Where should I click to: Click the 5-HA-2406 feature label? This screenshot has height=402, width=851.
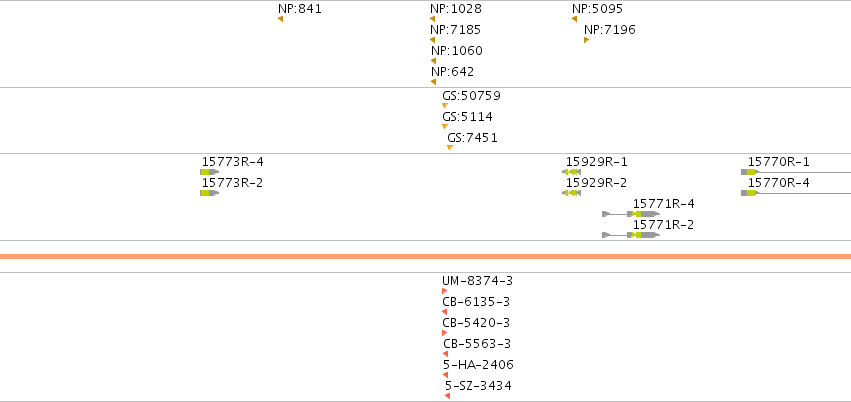478,365
